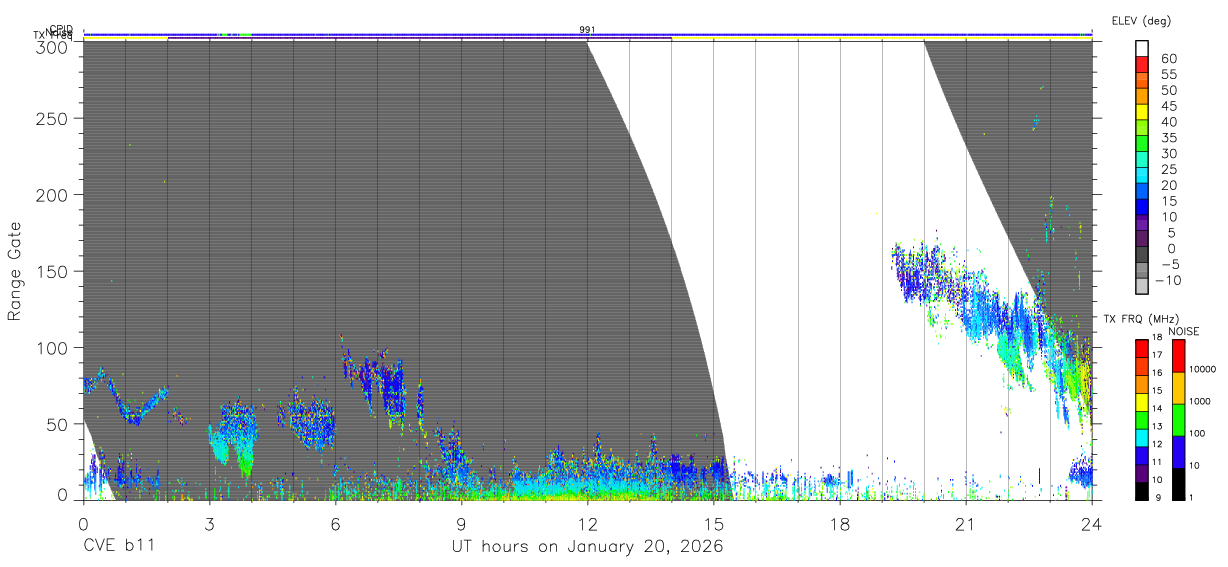Click the 'Range Gate' y-axis title
This screenshot has height=567, width=1228.
[x=15, y=272]
